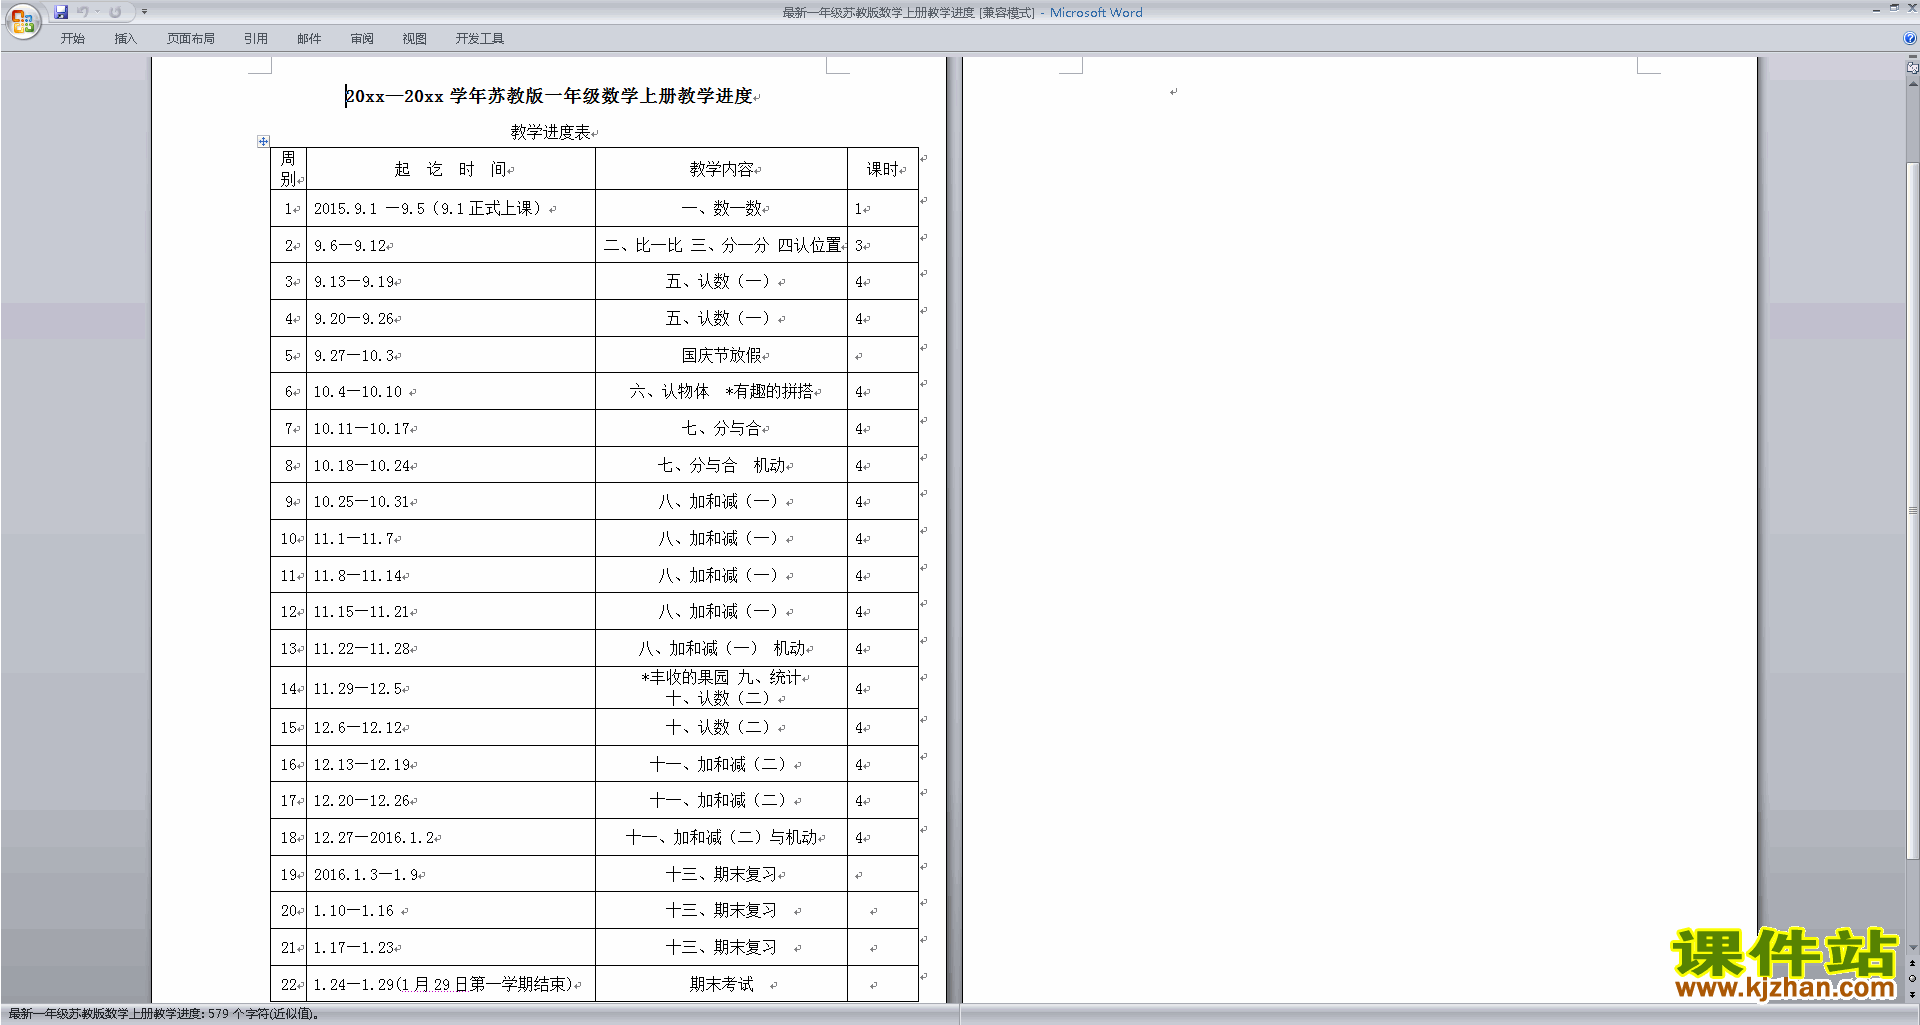Viewport: 1920px width, 1025px height.
Task: Open the 引用 ribbon tab
Action: point(255,38)
